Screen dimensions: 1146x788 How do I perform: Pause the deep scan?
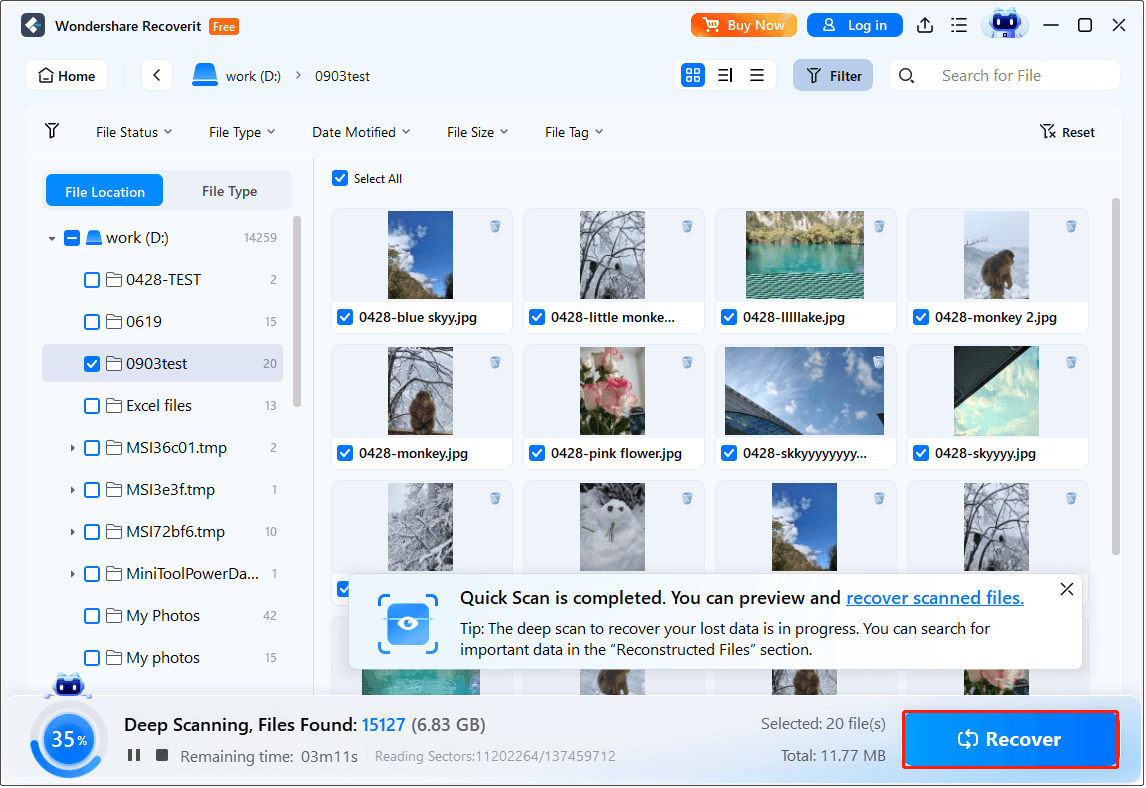134,755
